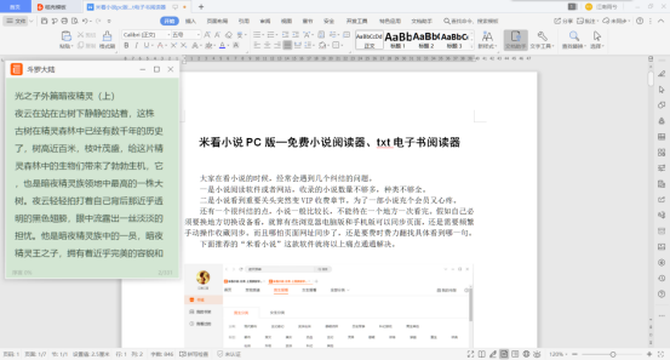The height and width of the screenshot is (360, 670).
Task: Click the eye protection mode icon in status bar
Action: pos(537,354)
